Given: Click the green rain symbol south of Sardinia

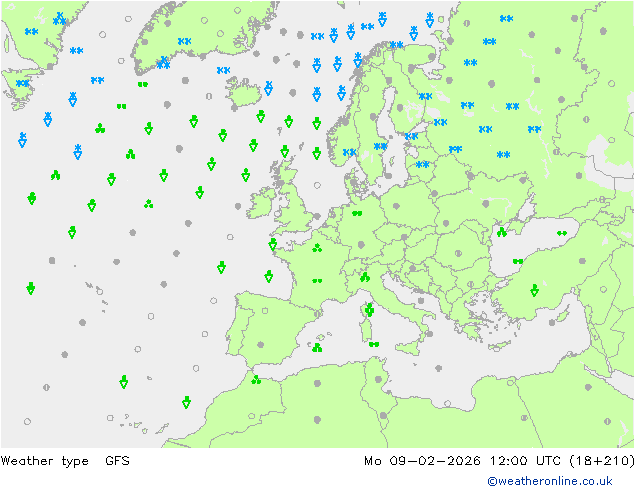Looking at the screenshot, I should [374, 344].
